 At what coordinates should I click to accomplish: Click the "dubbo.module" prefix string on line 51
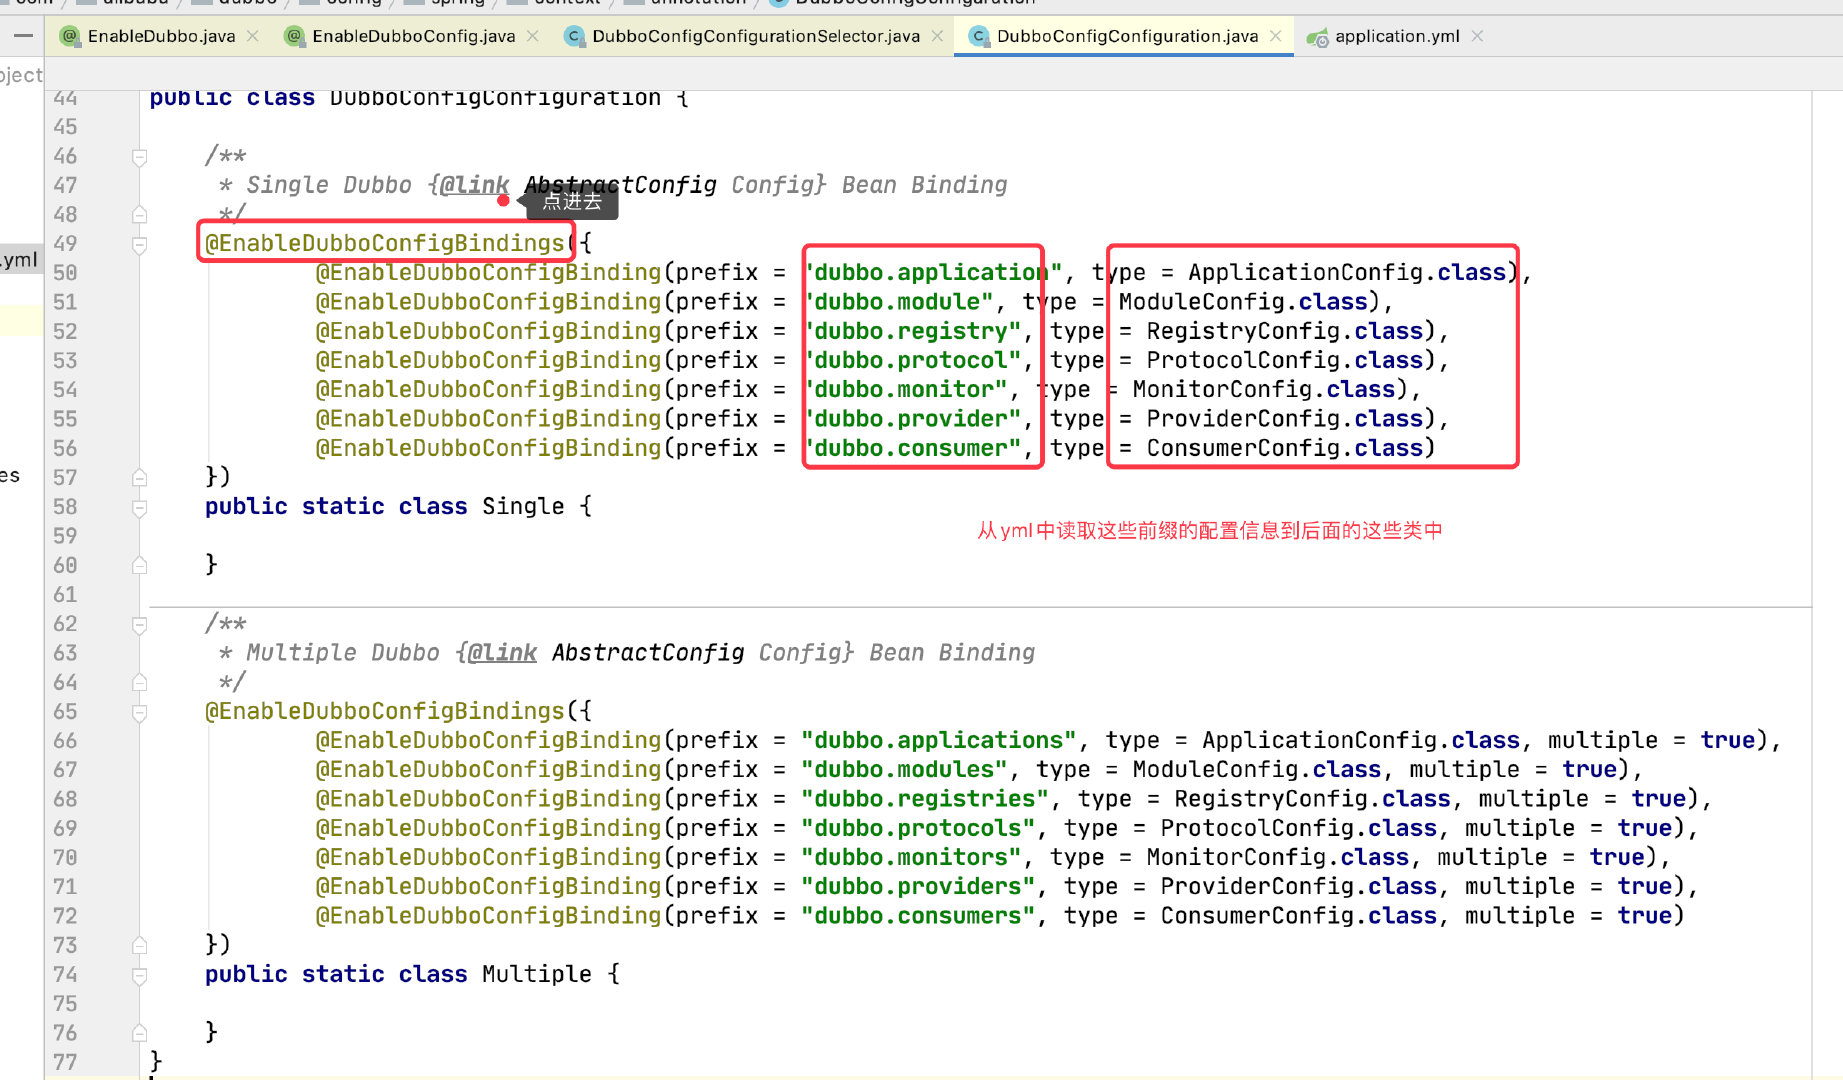[897, 302]
